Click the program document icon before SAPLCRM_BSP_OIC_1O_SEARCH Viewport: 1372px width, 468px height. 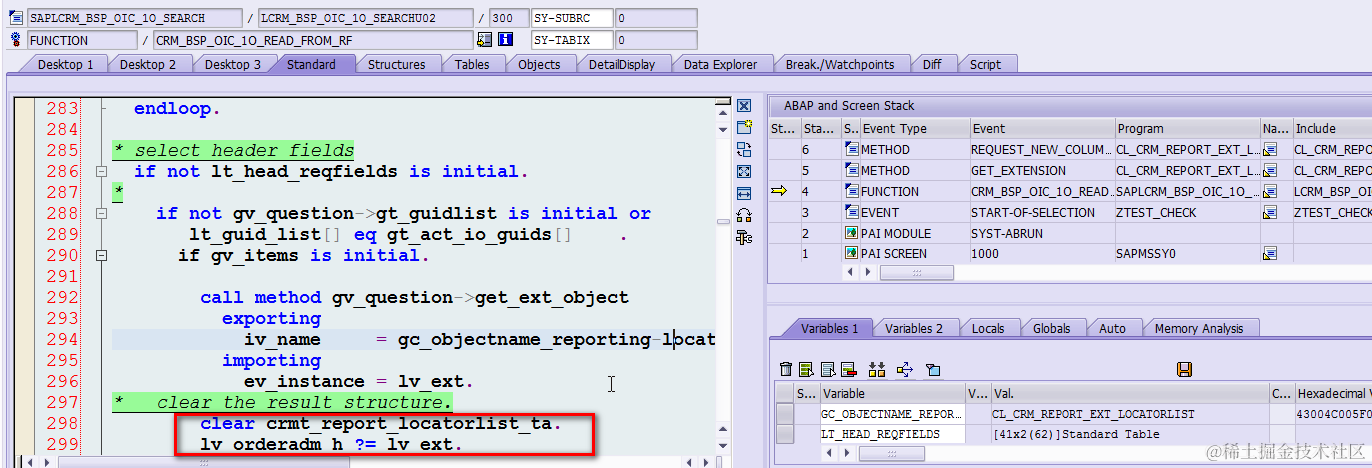pos(15,18)
